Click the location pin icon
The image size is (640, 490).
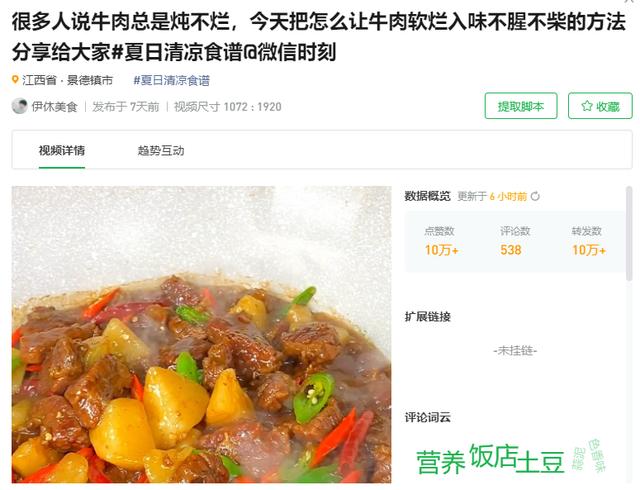coord(15,80)
